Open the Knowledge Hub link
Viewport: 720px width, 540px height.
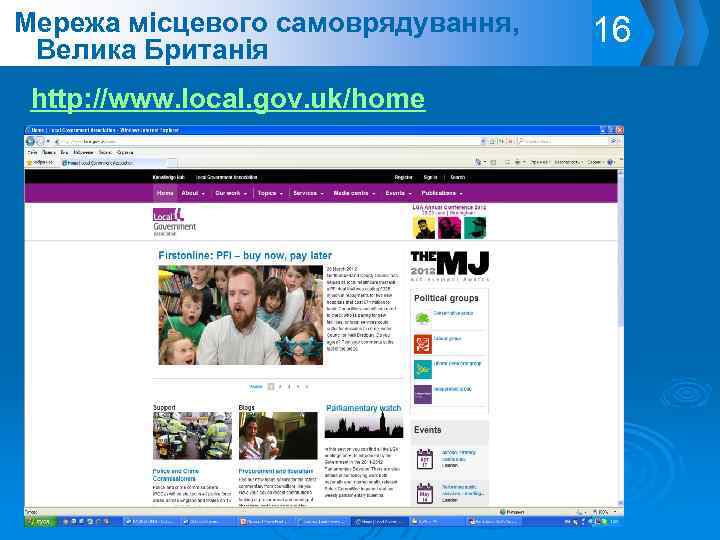[x=169, y=177]
